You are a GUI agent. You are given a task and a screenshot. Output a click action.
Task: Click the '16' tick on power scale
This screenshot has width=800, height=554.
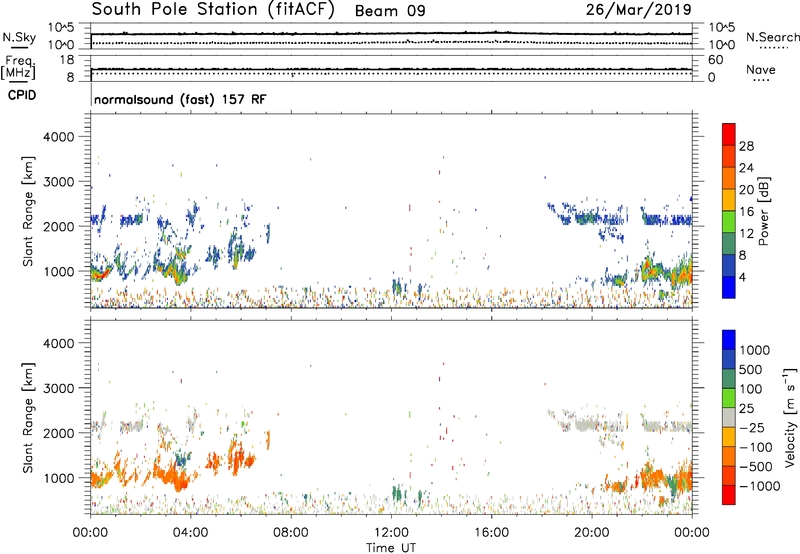tap(746, 212)
